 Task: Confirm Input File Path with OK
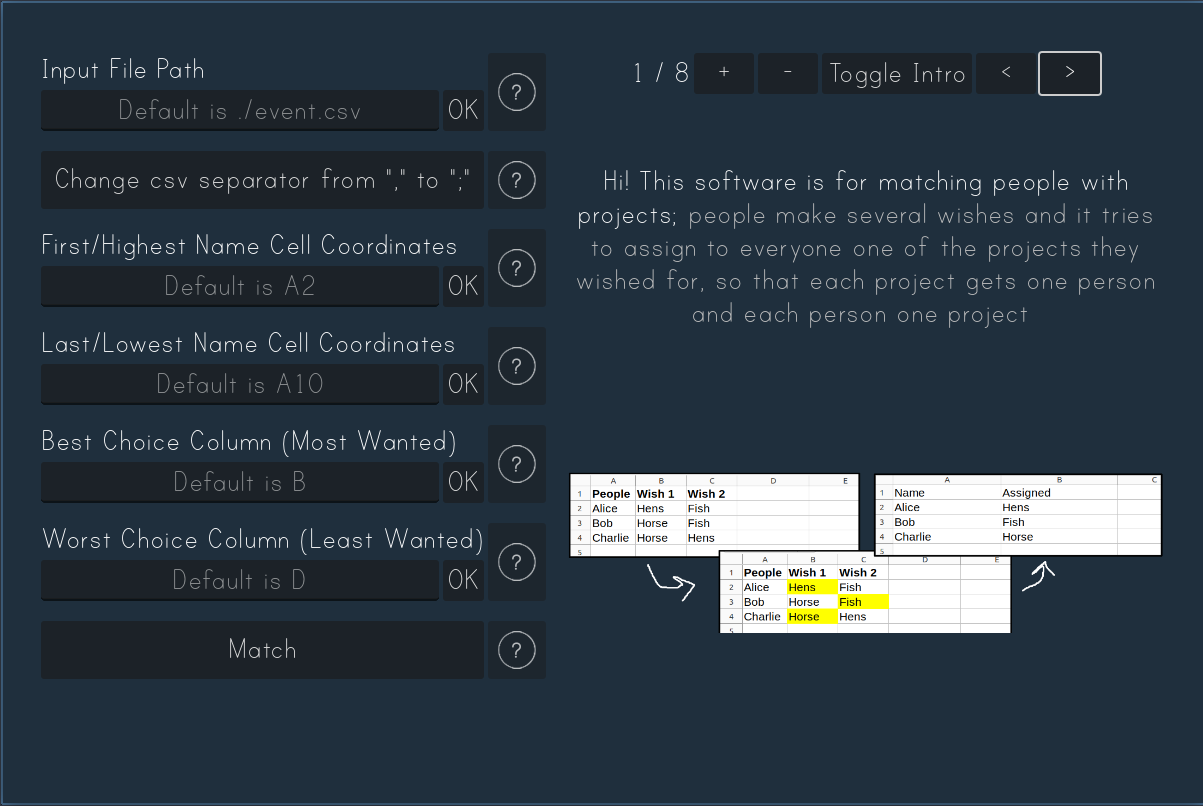[463, 110]
